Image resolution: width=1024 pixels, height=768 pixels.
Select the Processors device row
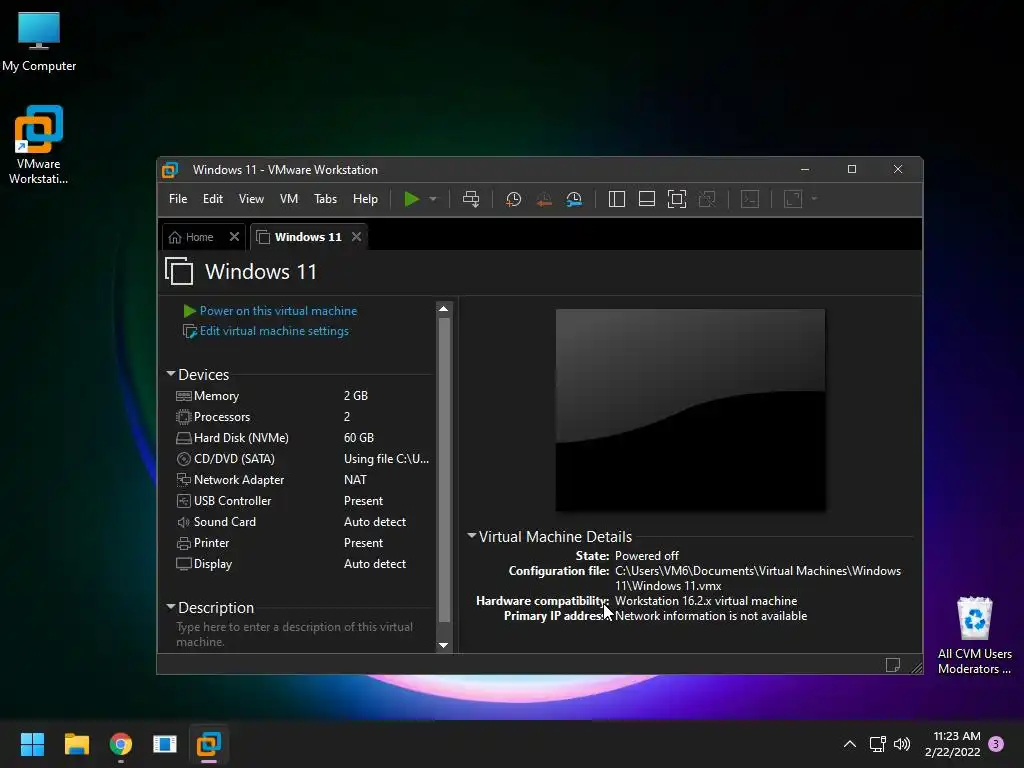tap(302, 417)
